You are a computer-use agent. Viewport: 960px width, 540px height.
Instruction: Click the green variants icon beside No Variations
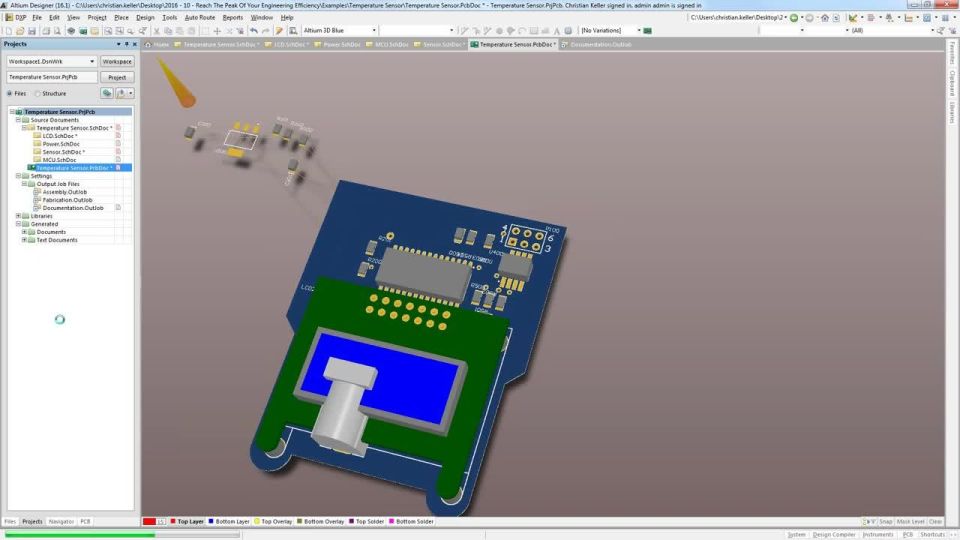click(648, 31)
